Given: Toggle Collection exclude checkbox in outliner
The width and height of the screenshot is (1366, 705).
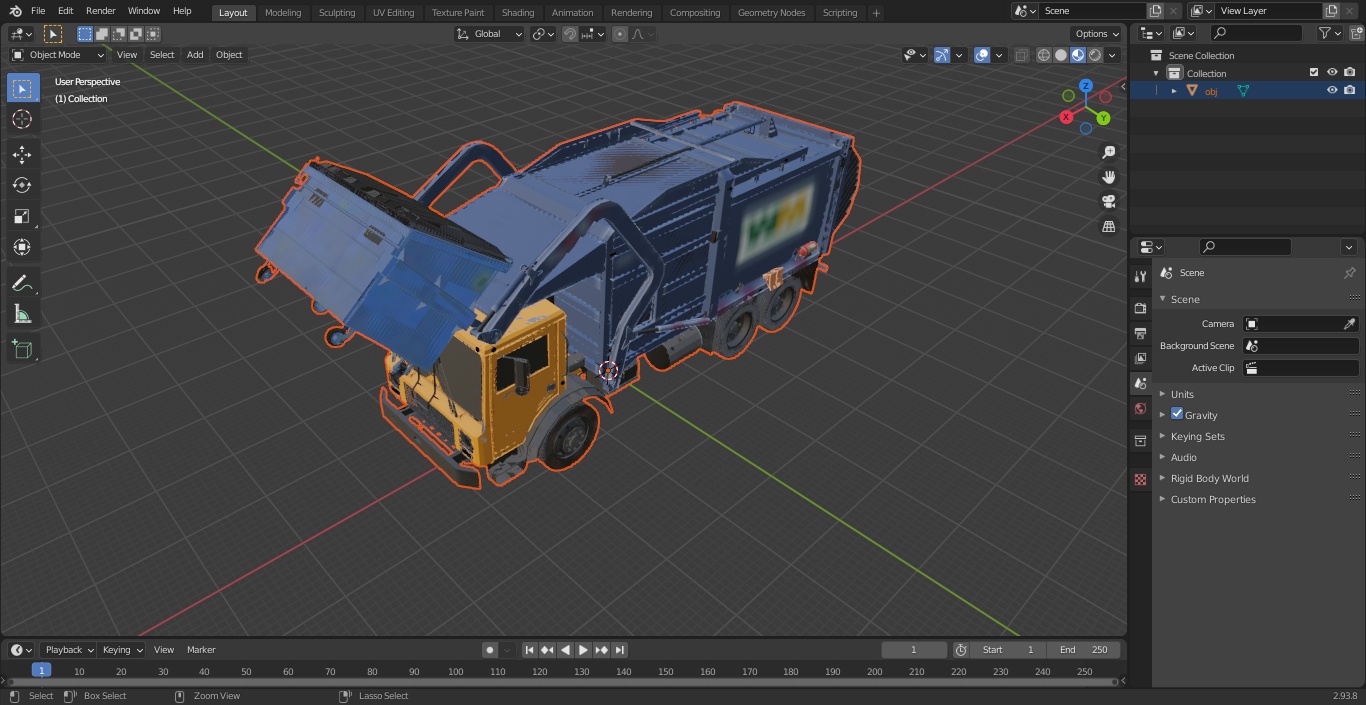Looking at the screenshot, I should (1314, 73).
